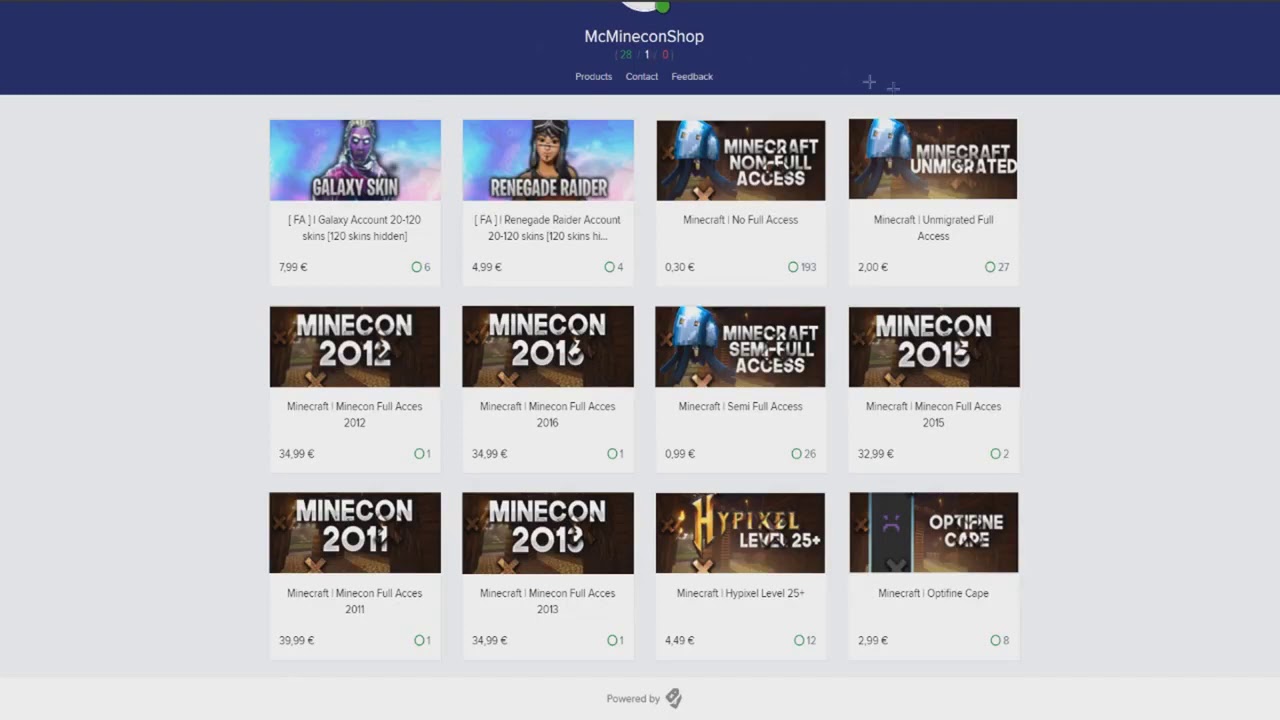Click the 'Powered by' footer text
This screenshot has height=720, width=1280.
coord(633,699)
